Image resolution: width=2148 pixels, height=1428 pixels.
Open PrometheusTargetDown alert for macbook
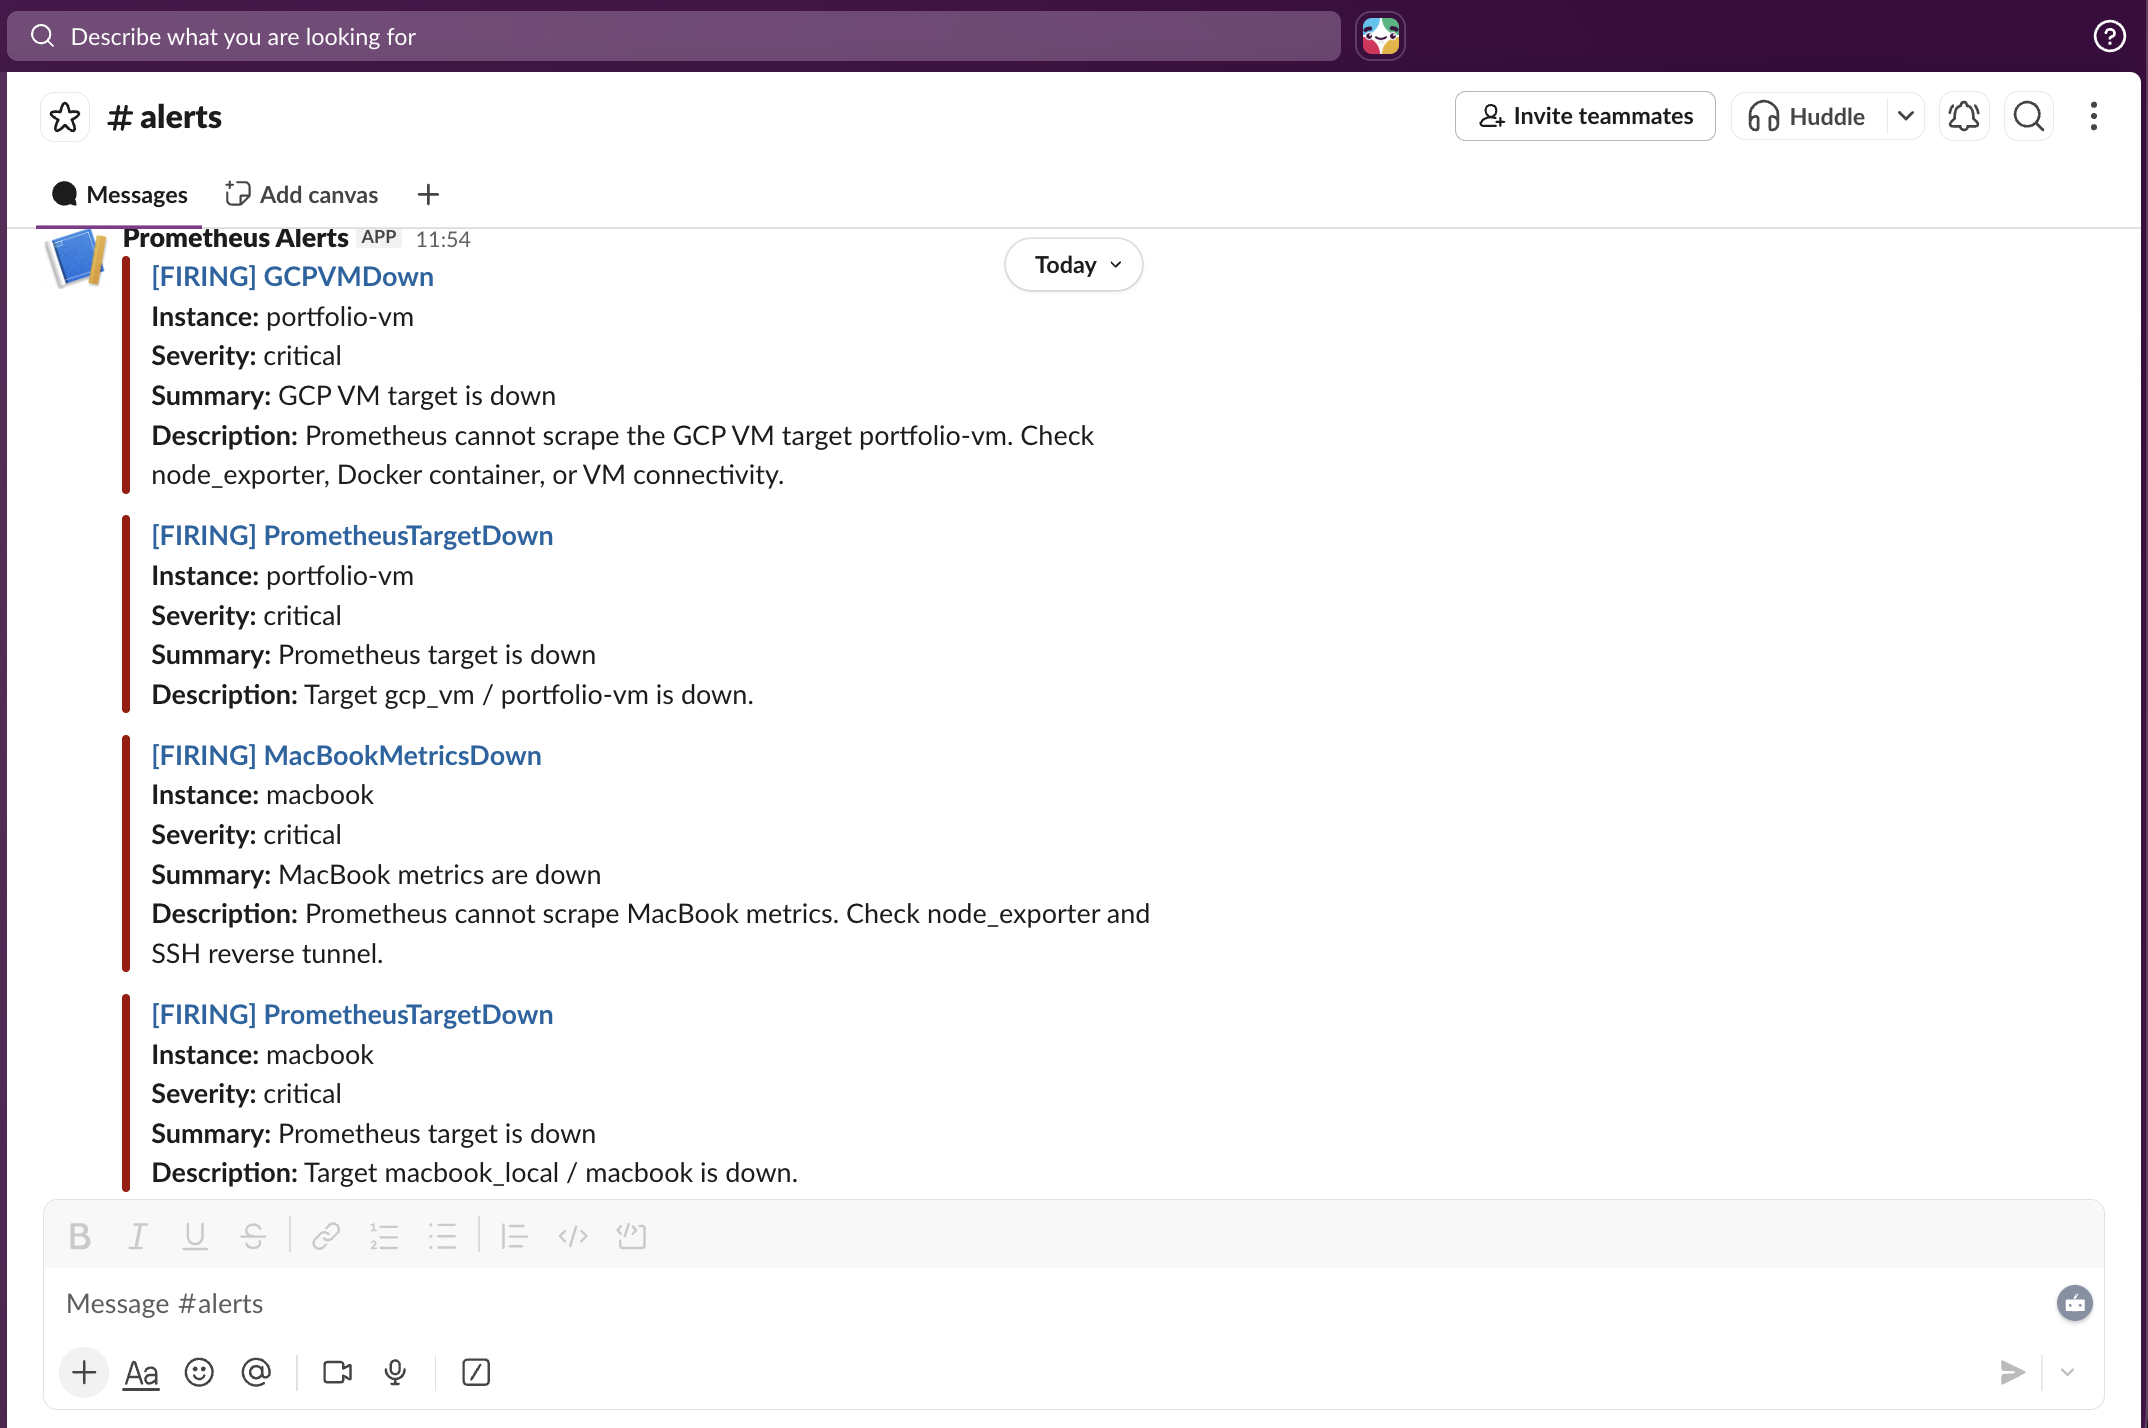point(352,1014)
